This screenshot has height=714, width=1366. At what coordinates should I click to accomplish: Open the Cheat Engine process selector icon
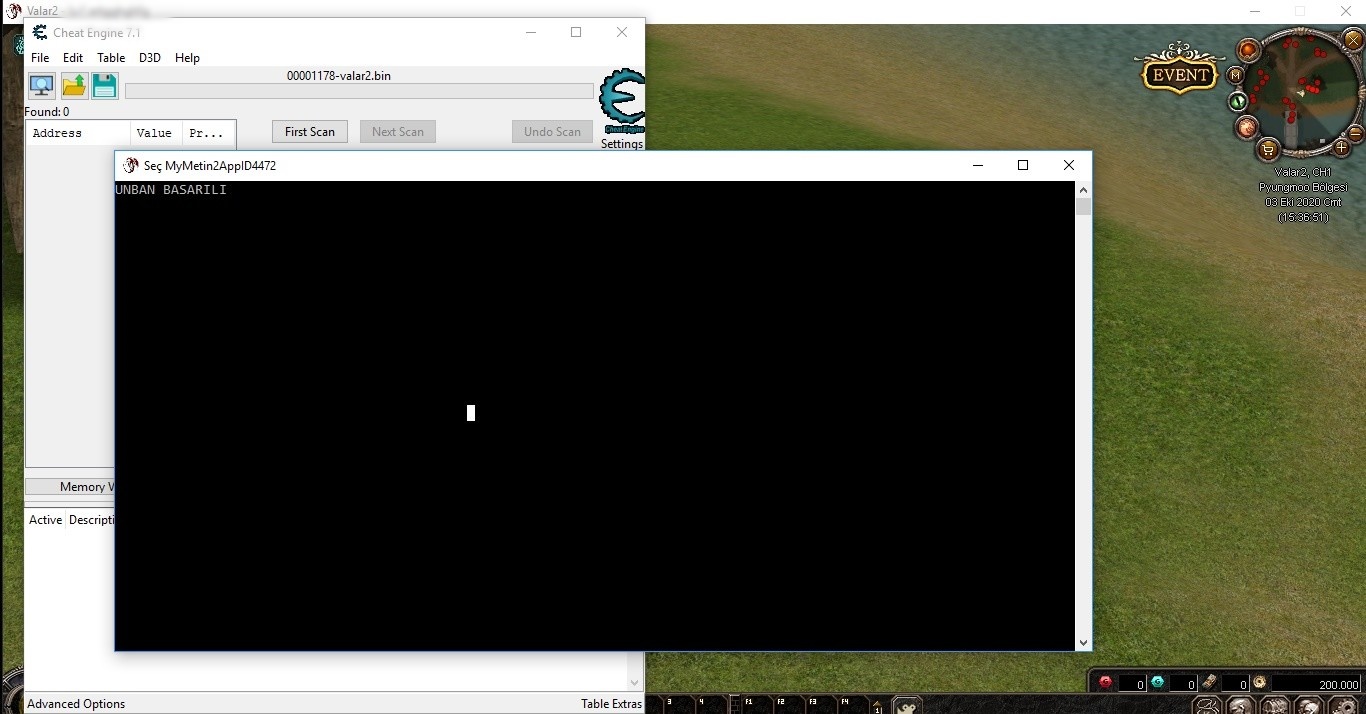point(41,85)
